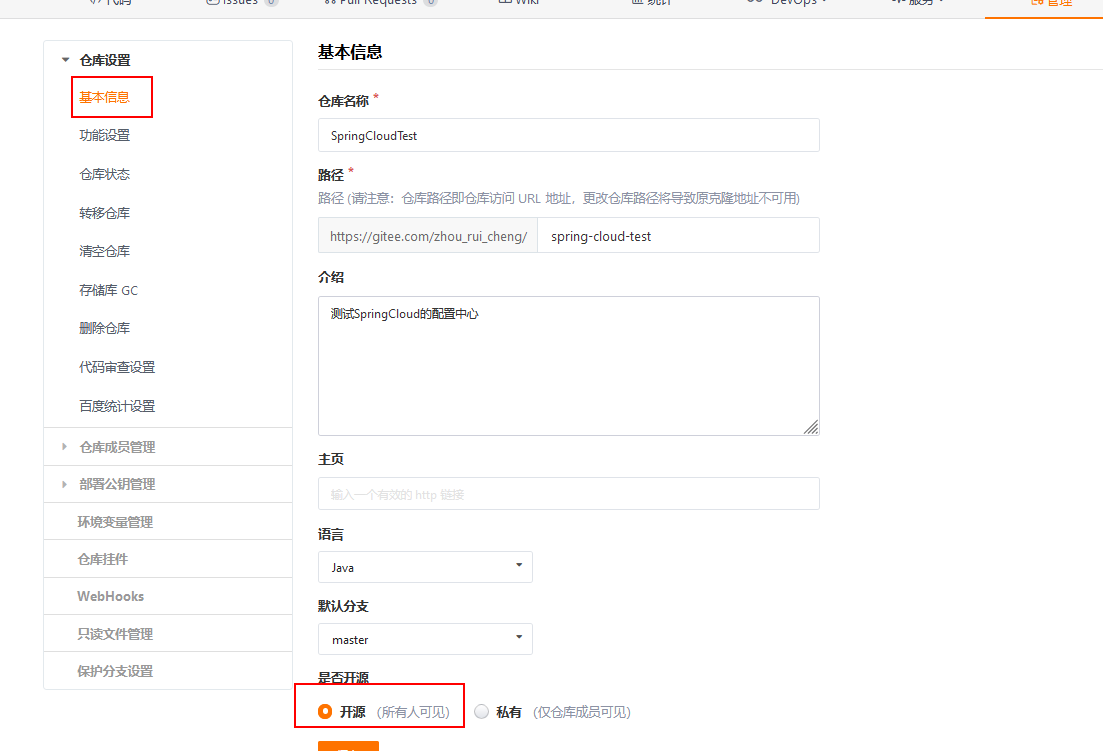
Task: Open 基本信息 in the sidebar
Action: pyautogui.click(x=104, y=97)
